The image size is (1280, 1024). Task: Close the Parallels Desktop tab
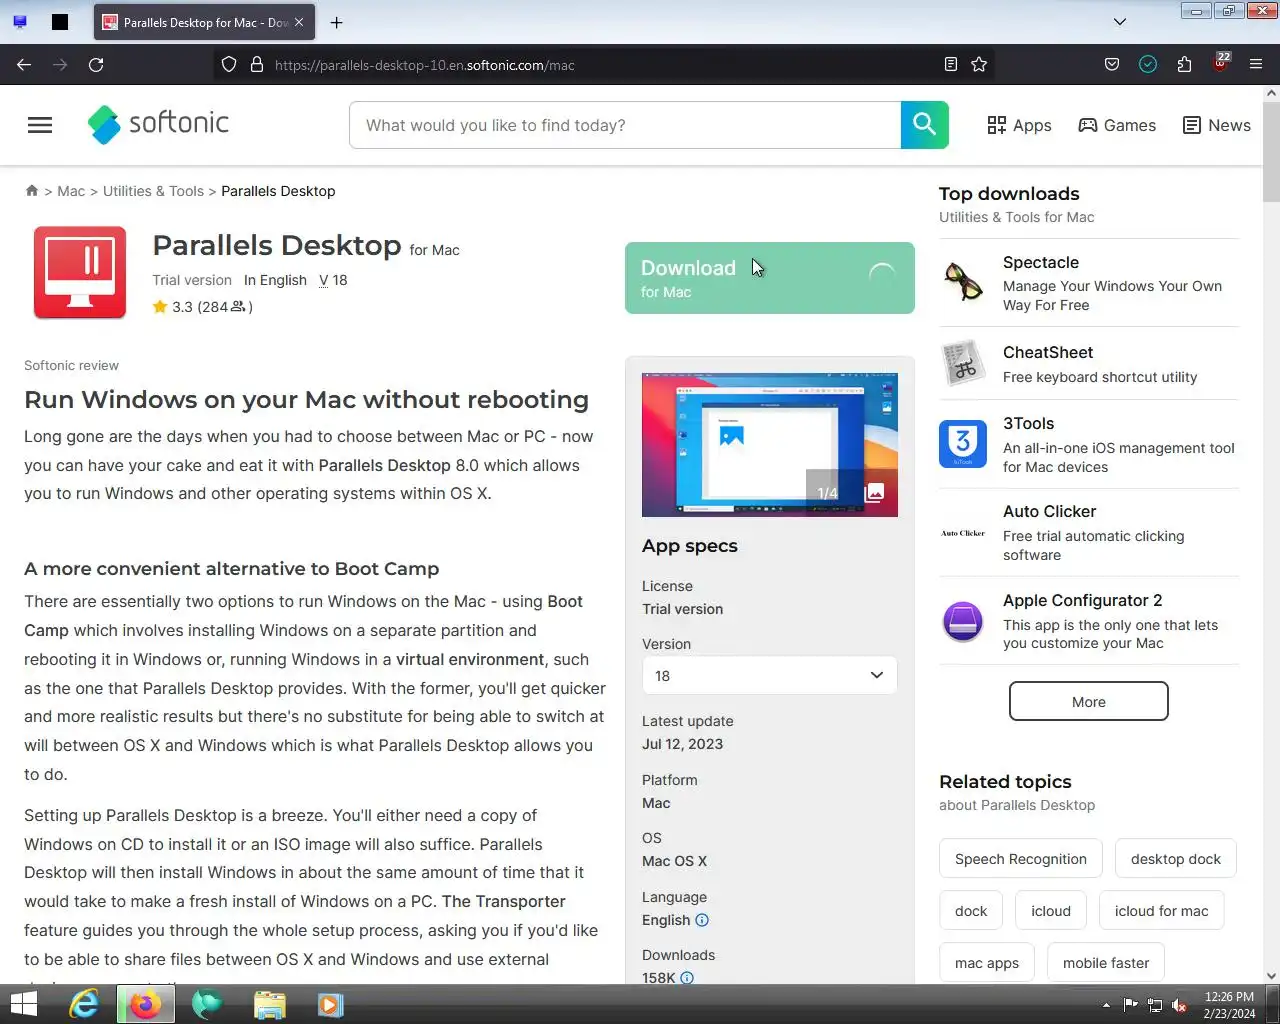click(299, 22)
